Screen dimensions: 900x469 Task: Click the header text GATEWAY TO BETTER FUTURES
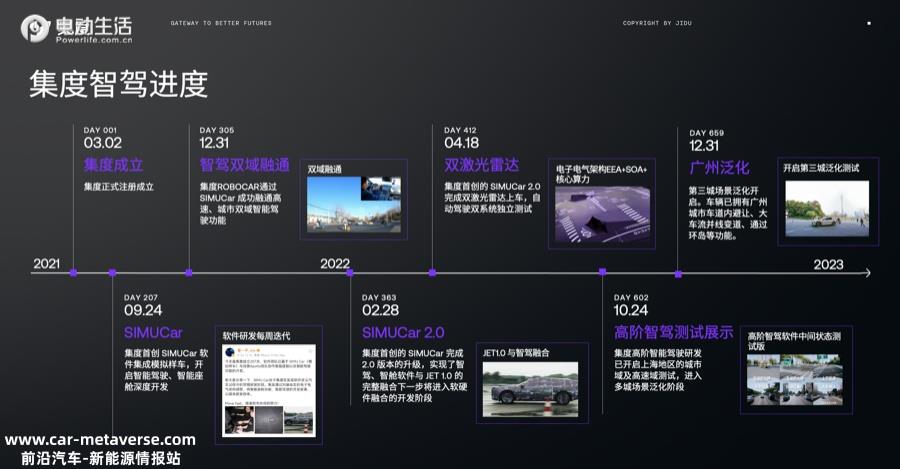coord(221,23)
